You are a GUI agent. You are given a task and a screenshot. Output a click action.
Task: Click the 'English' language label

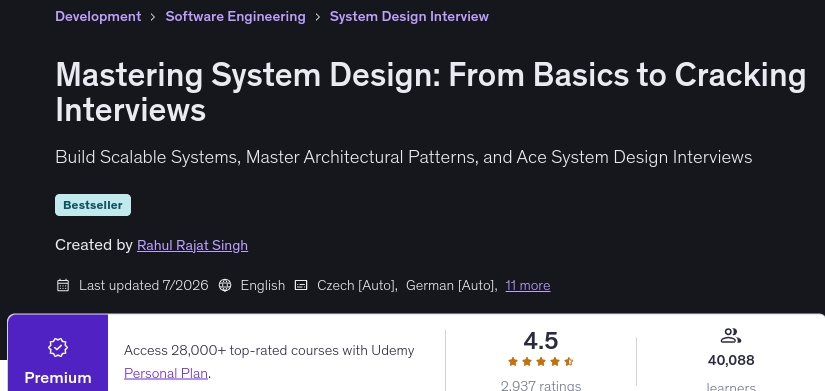(x=263, y=285)
